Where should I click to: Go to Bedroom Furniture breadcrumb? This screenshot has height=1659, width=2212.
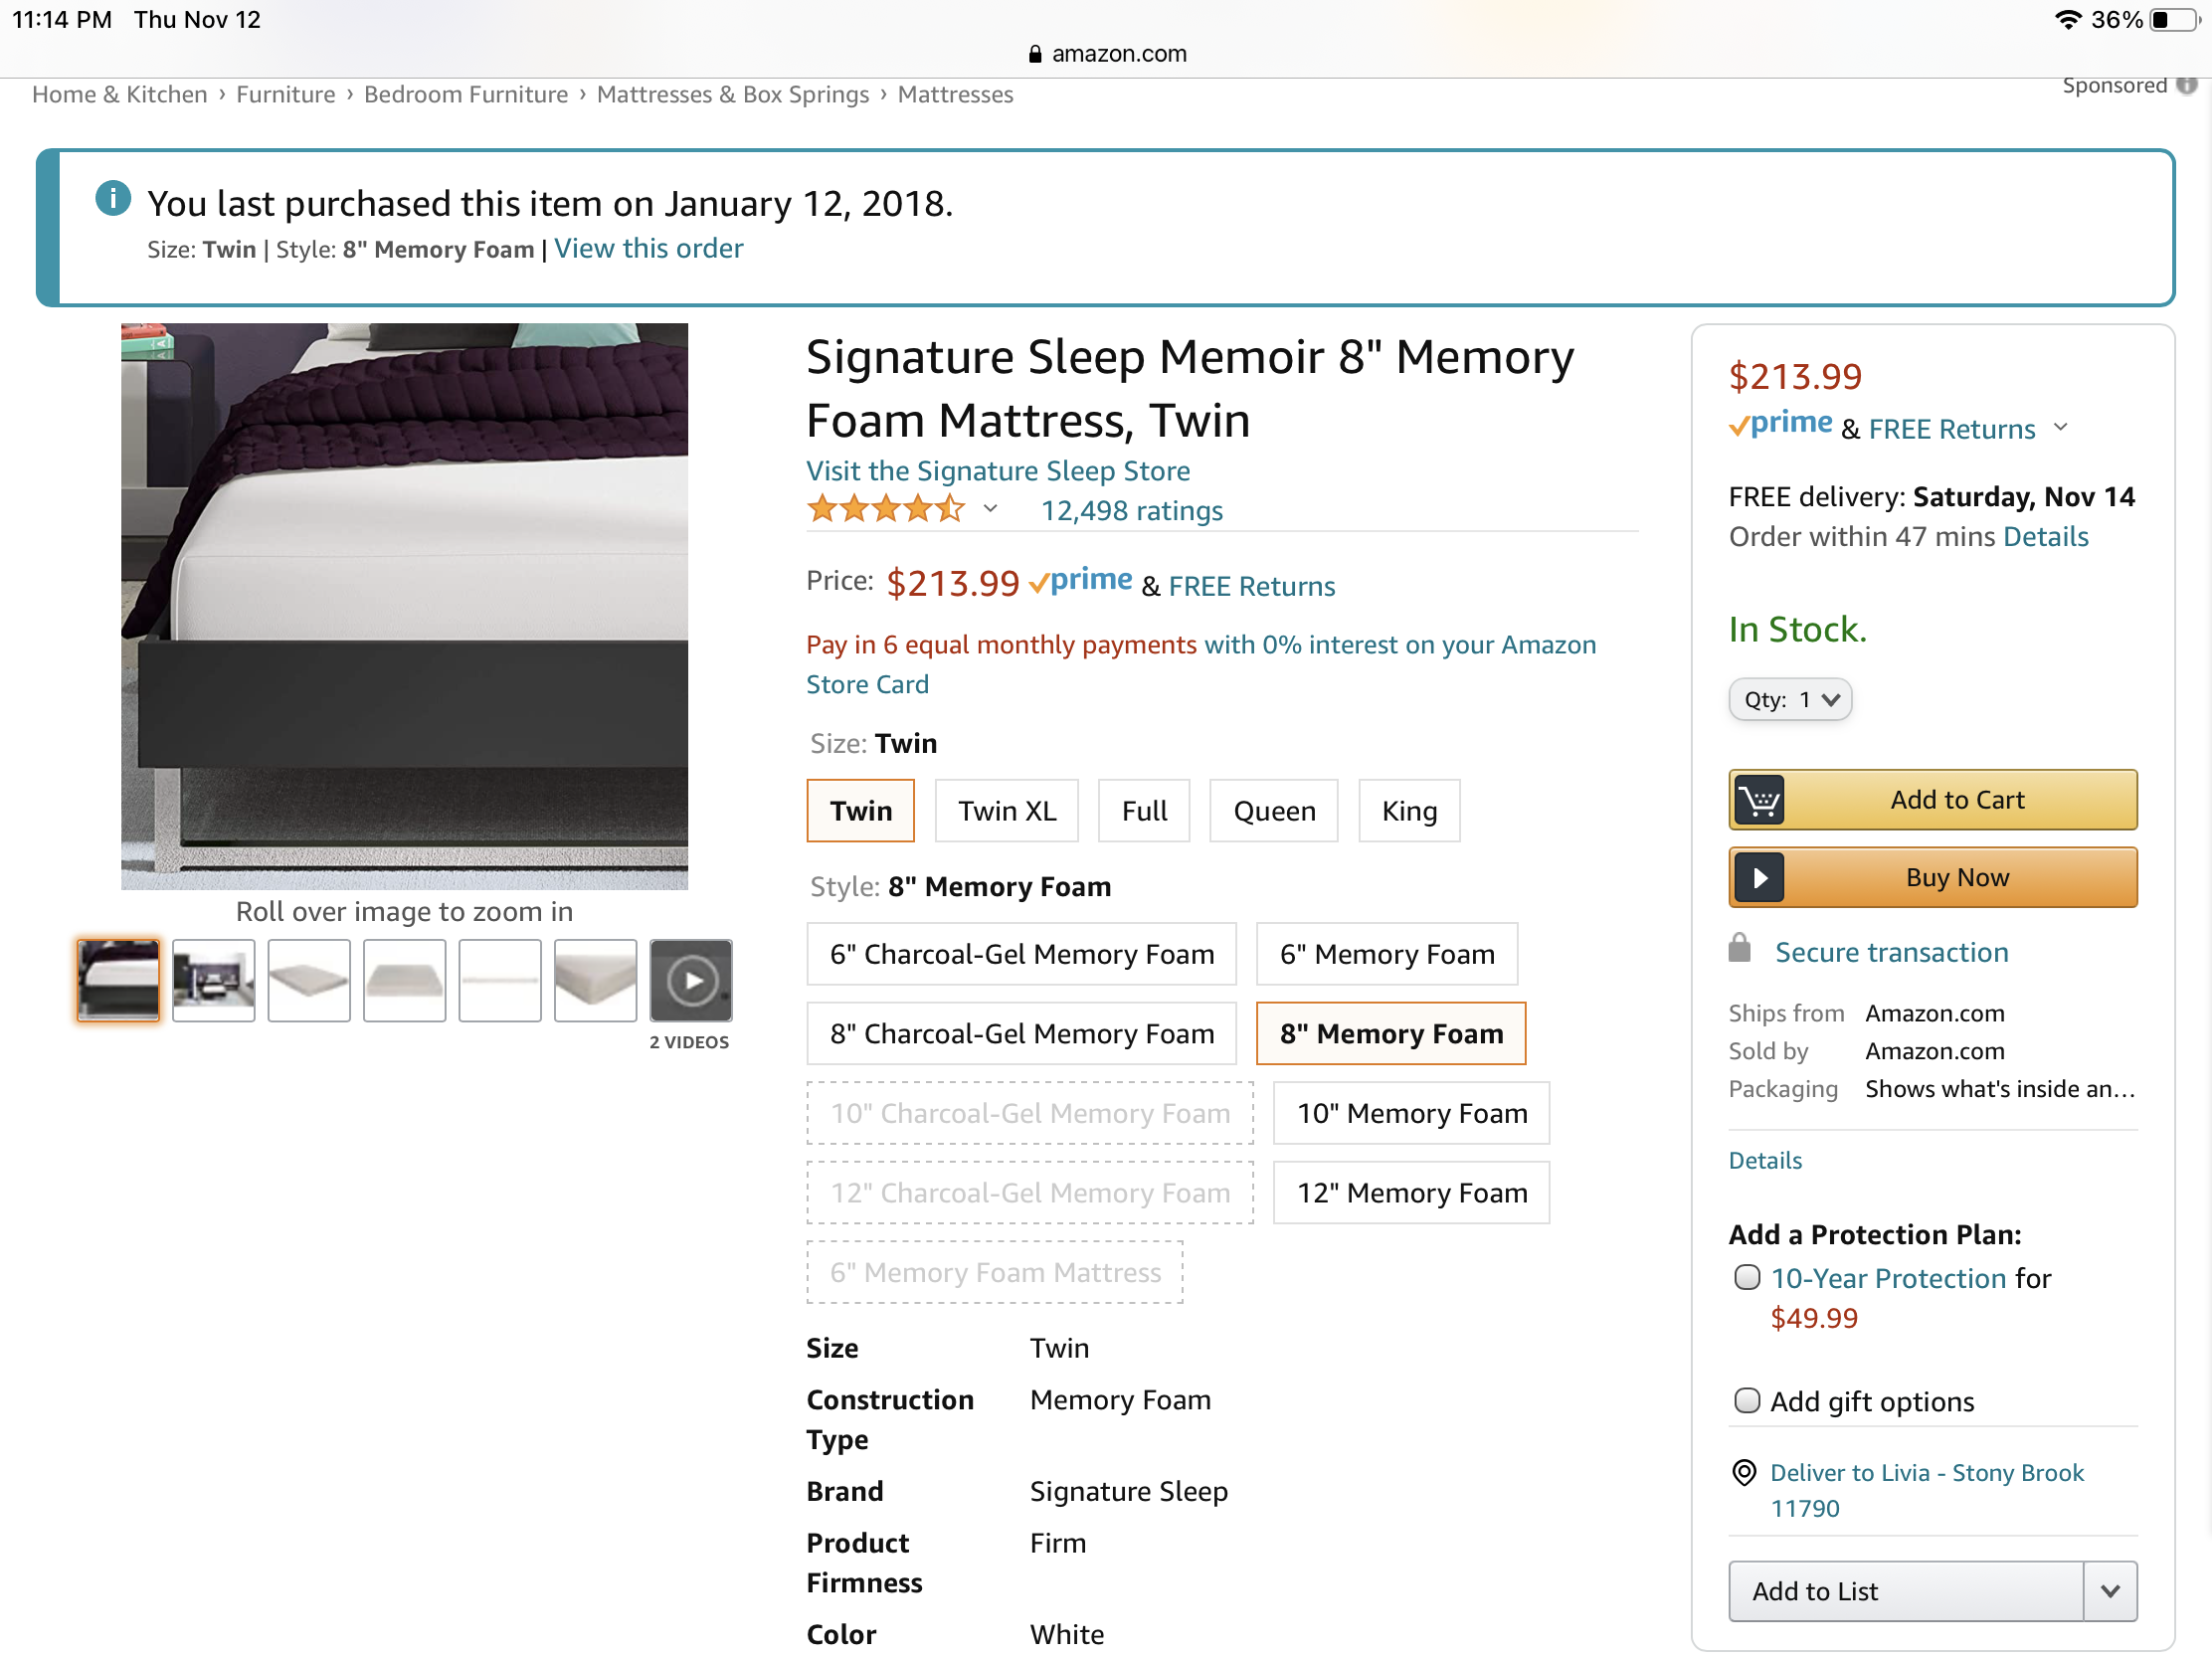[466, 95]
